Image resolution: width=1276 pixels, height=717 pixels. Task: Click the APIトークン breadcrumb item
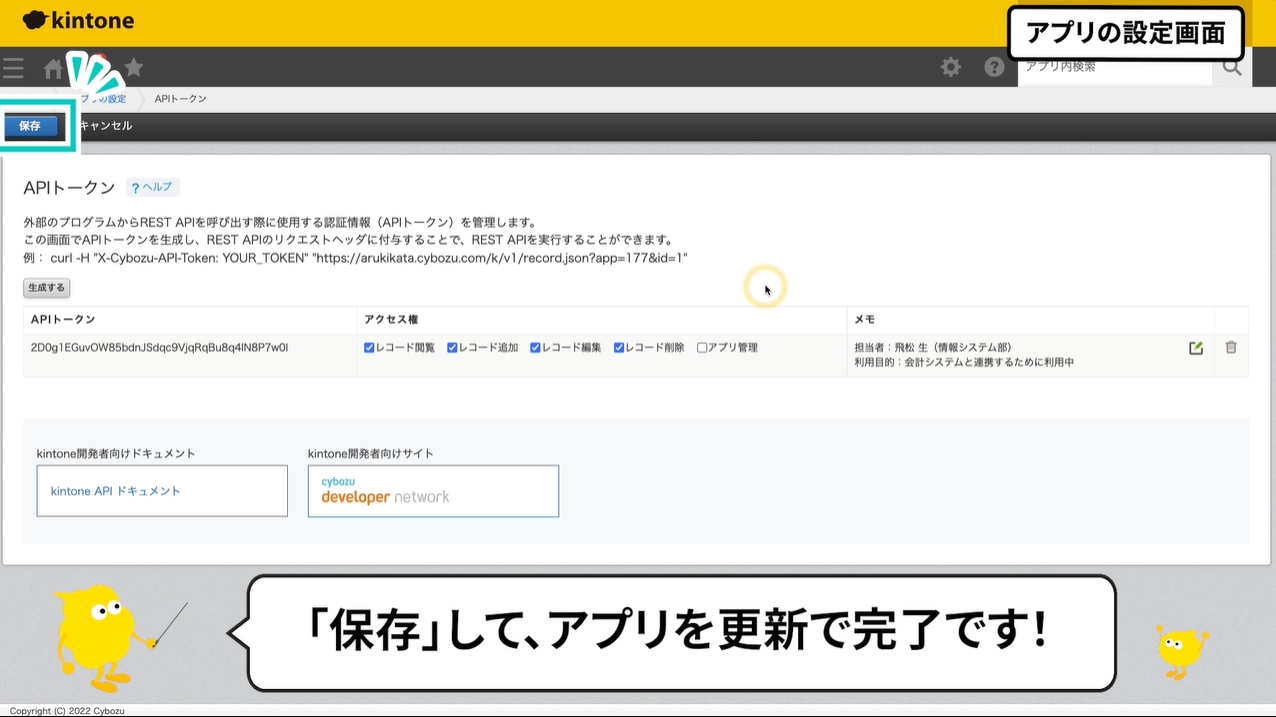(x=181, y=99)
